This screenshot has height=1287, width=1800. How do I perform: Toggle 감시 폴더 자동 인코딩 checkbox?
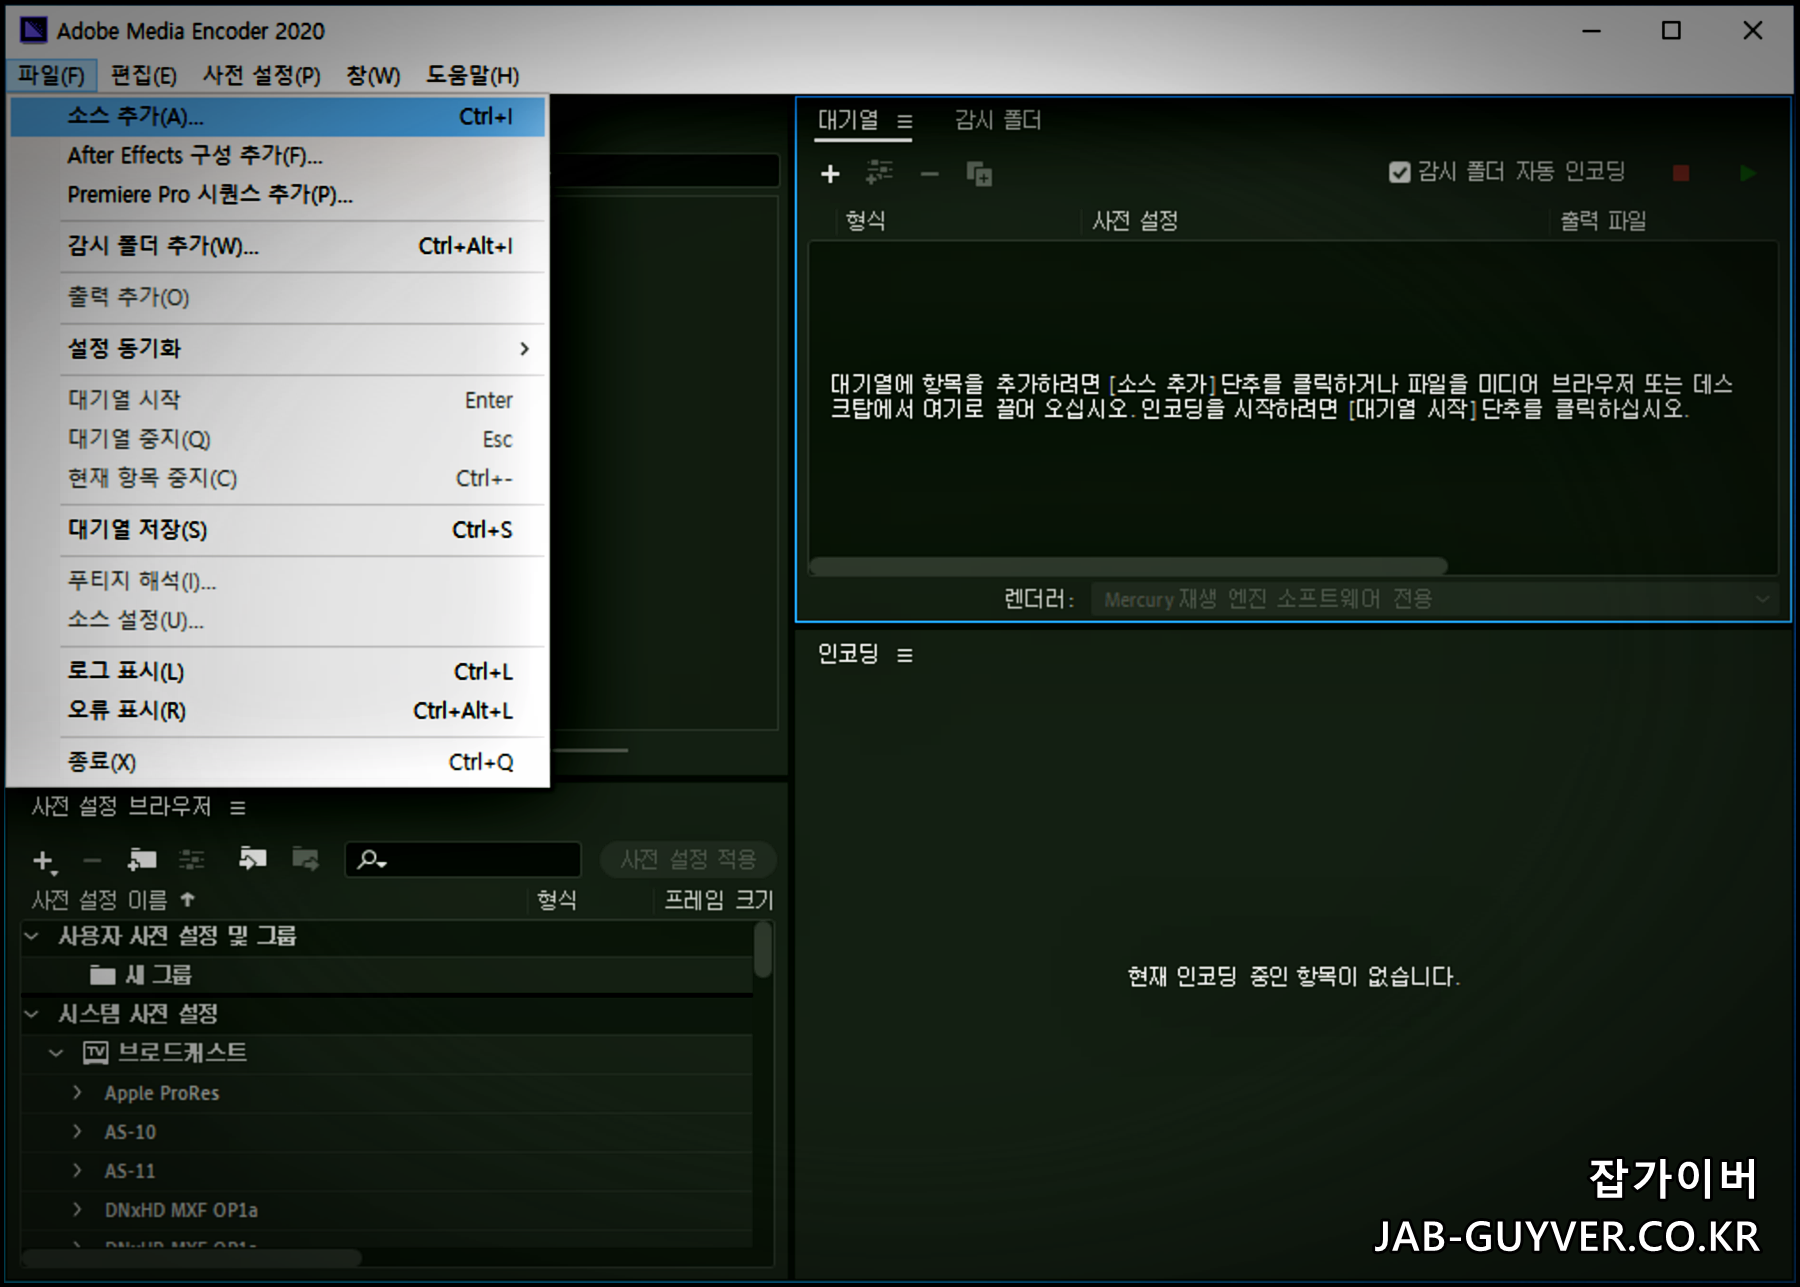[1400, 172]
